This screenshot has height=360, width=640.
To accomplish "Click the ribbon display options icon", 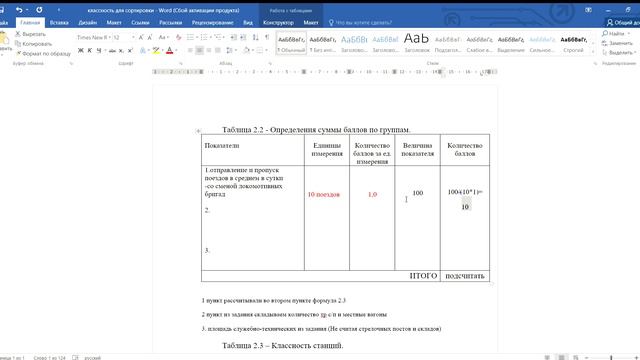I will click(x=588, y=9).
